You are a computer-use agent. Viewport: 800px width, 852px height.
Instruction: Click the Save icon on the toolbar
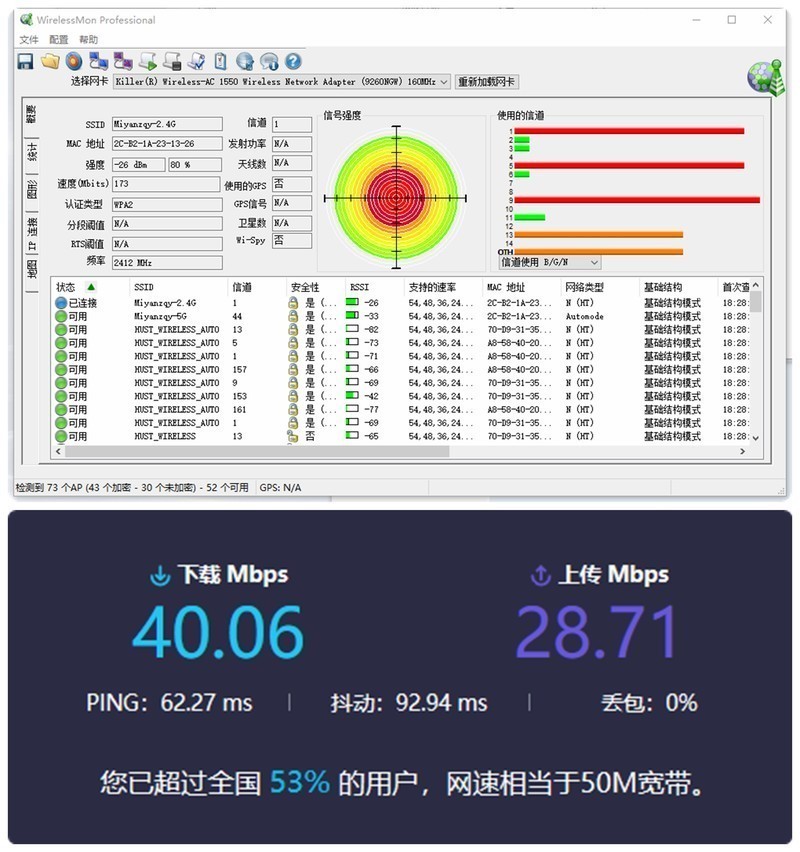(25, 60)
